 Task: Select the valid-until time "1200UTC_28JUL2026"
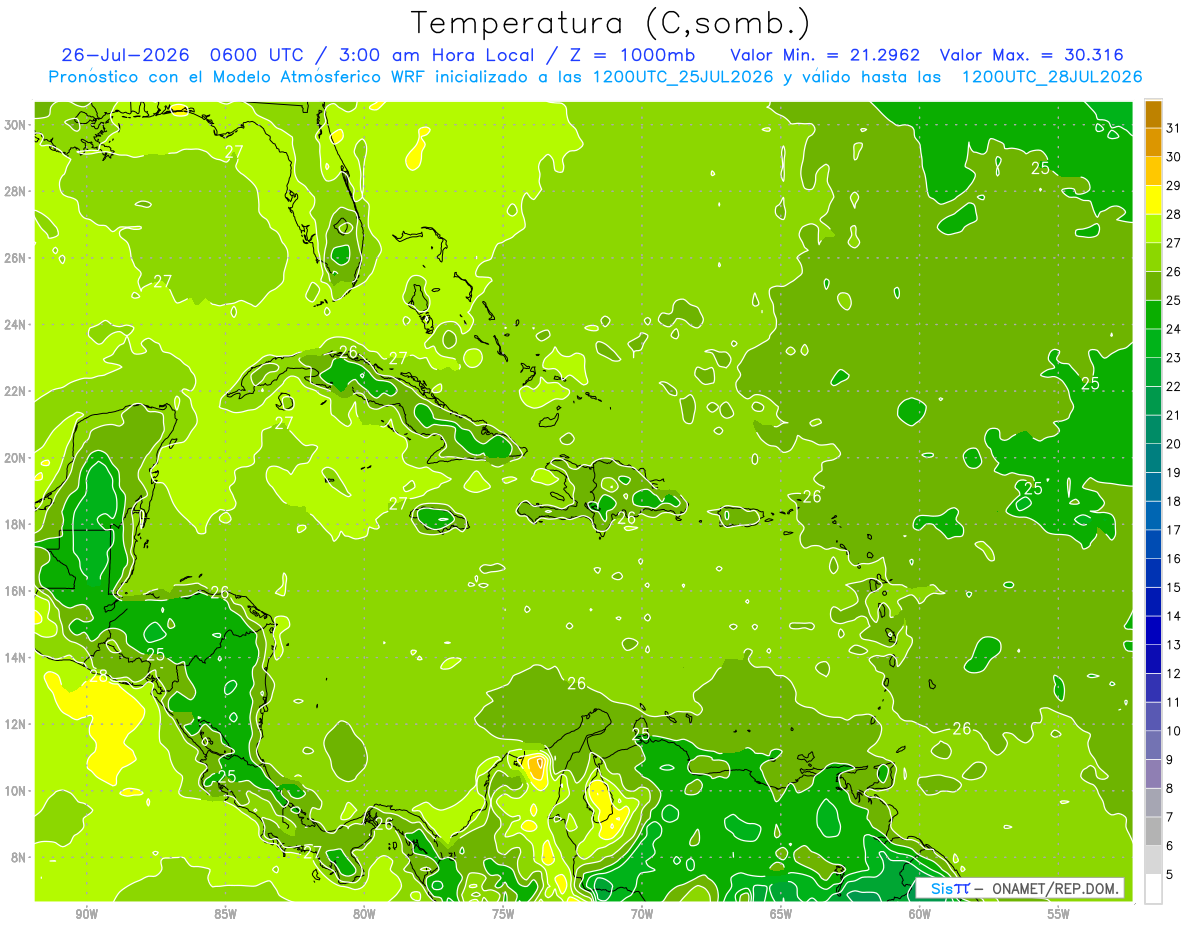(1052, 77)
